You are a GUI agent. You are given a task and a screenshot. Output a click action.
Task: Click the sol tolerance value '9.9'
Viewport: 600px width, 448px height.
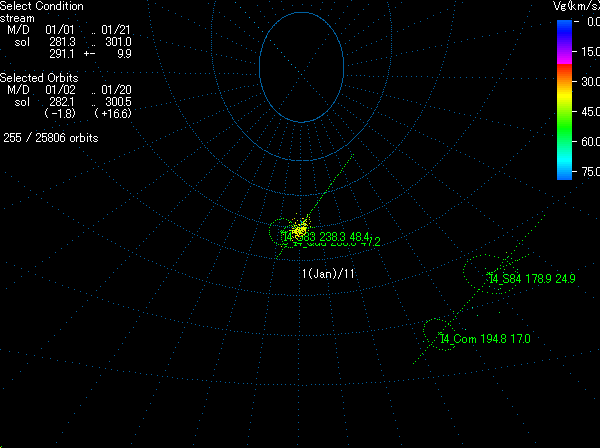(x=124, y=54)
